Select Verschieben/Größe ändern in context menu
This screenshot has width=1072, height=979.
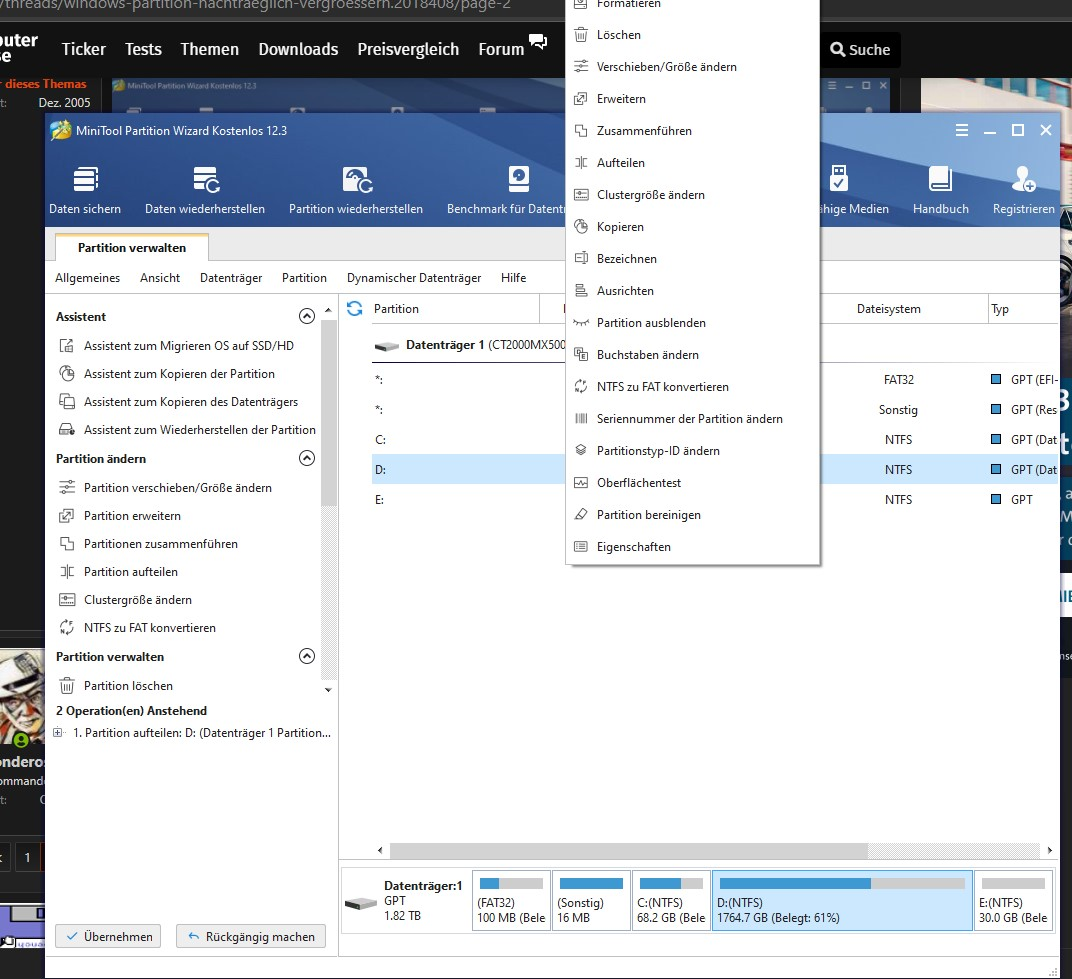click(693, 66)
